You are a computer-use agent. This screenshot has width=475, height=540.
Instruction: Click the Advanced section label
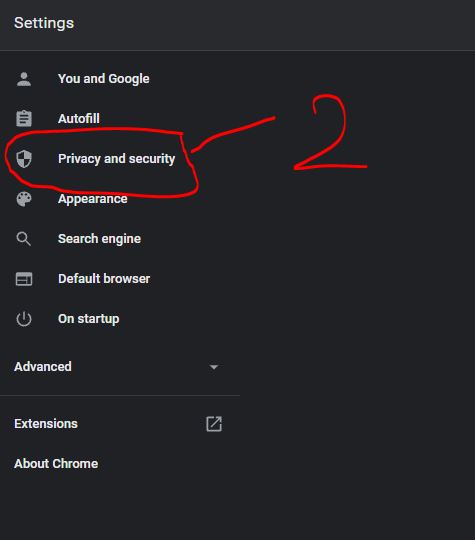[x=43, y=367]
